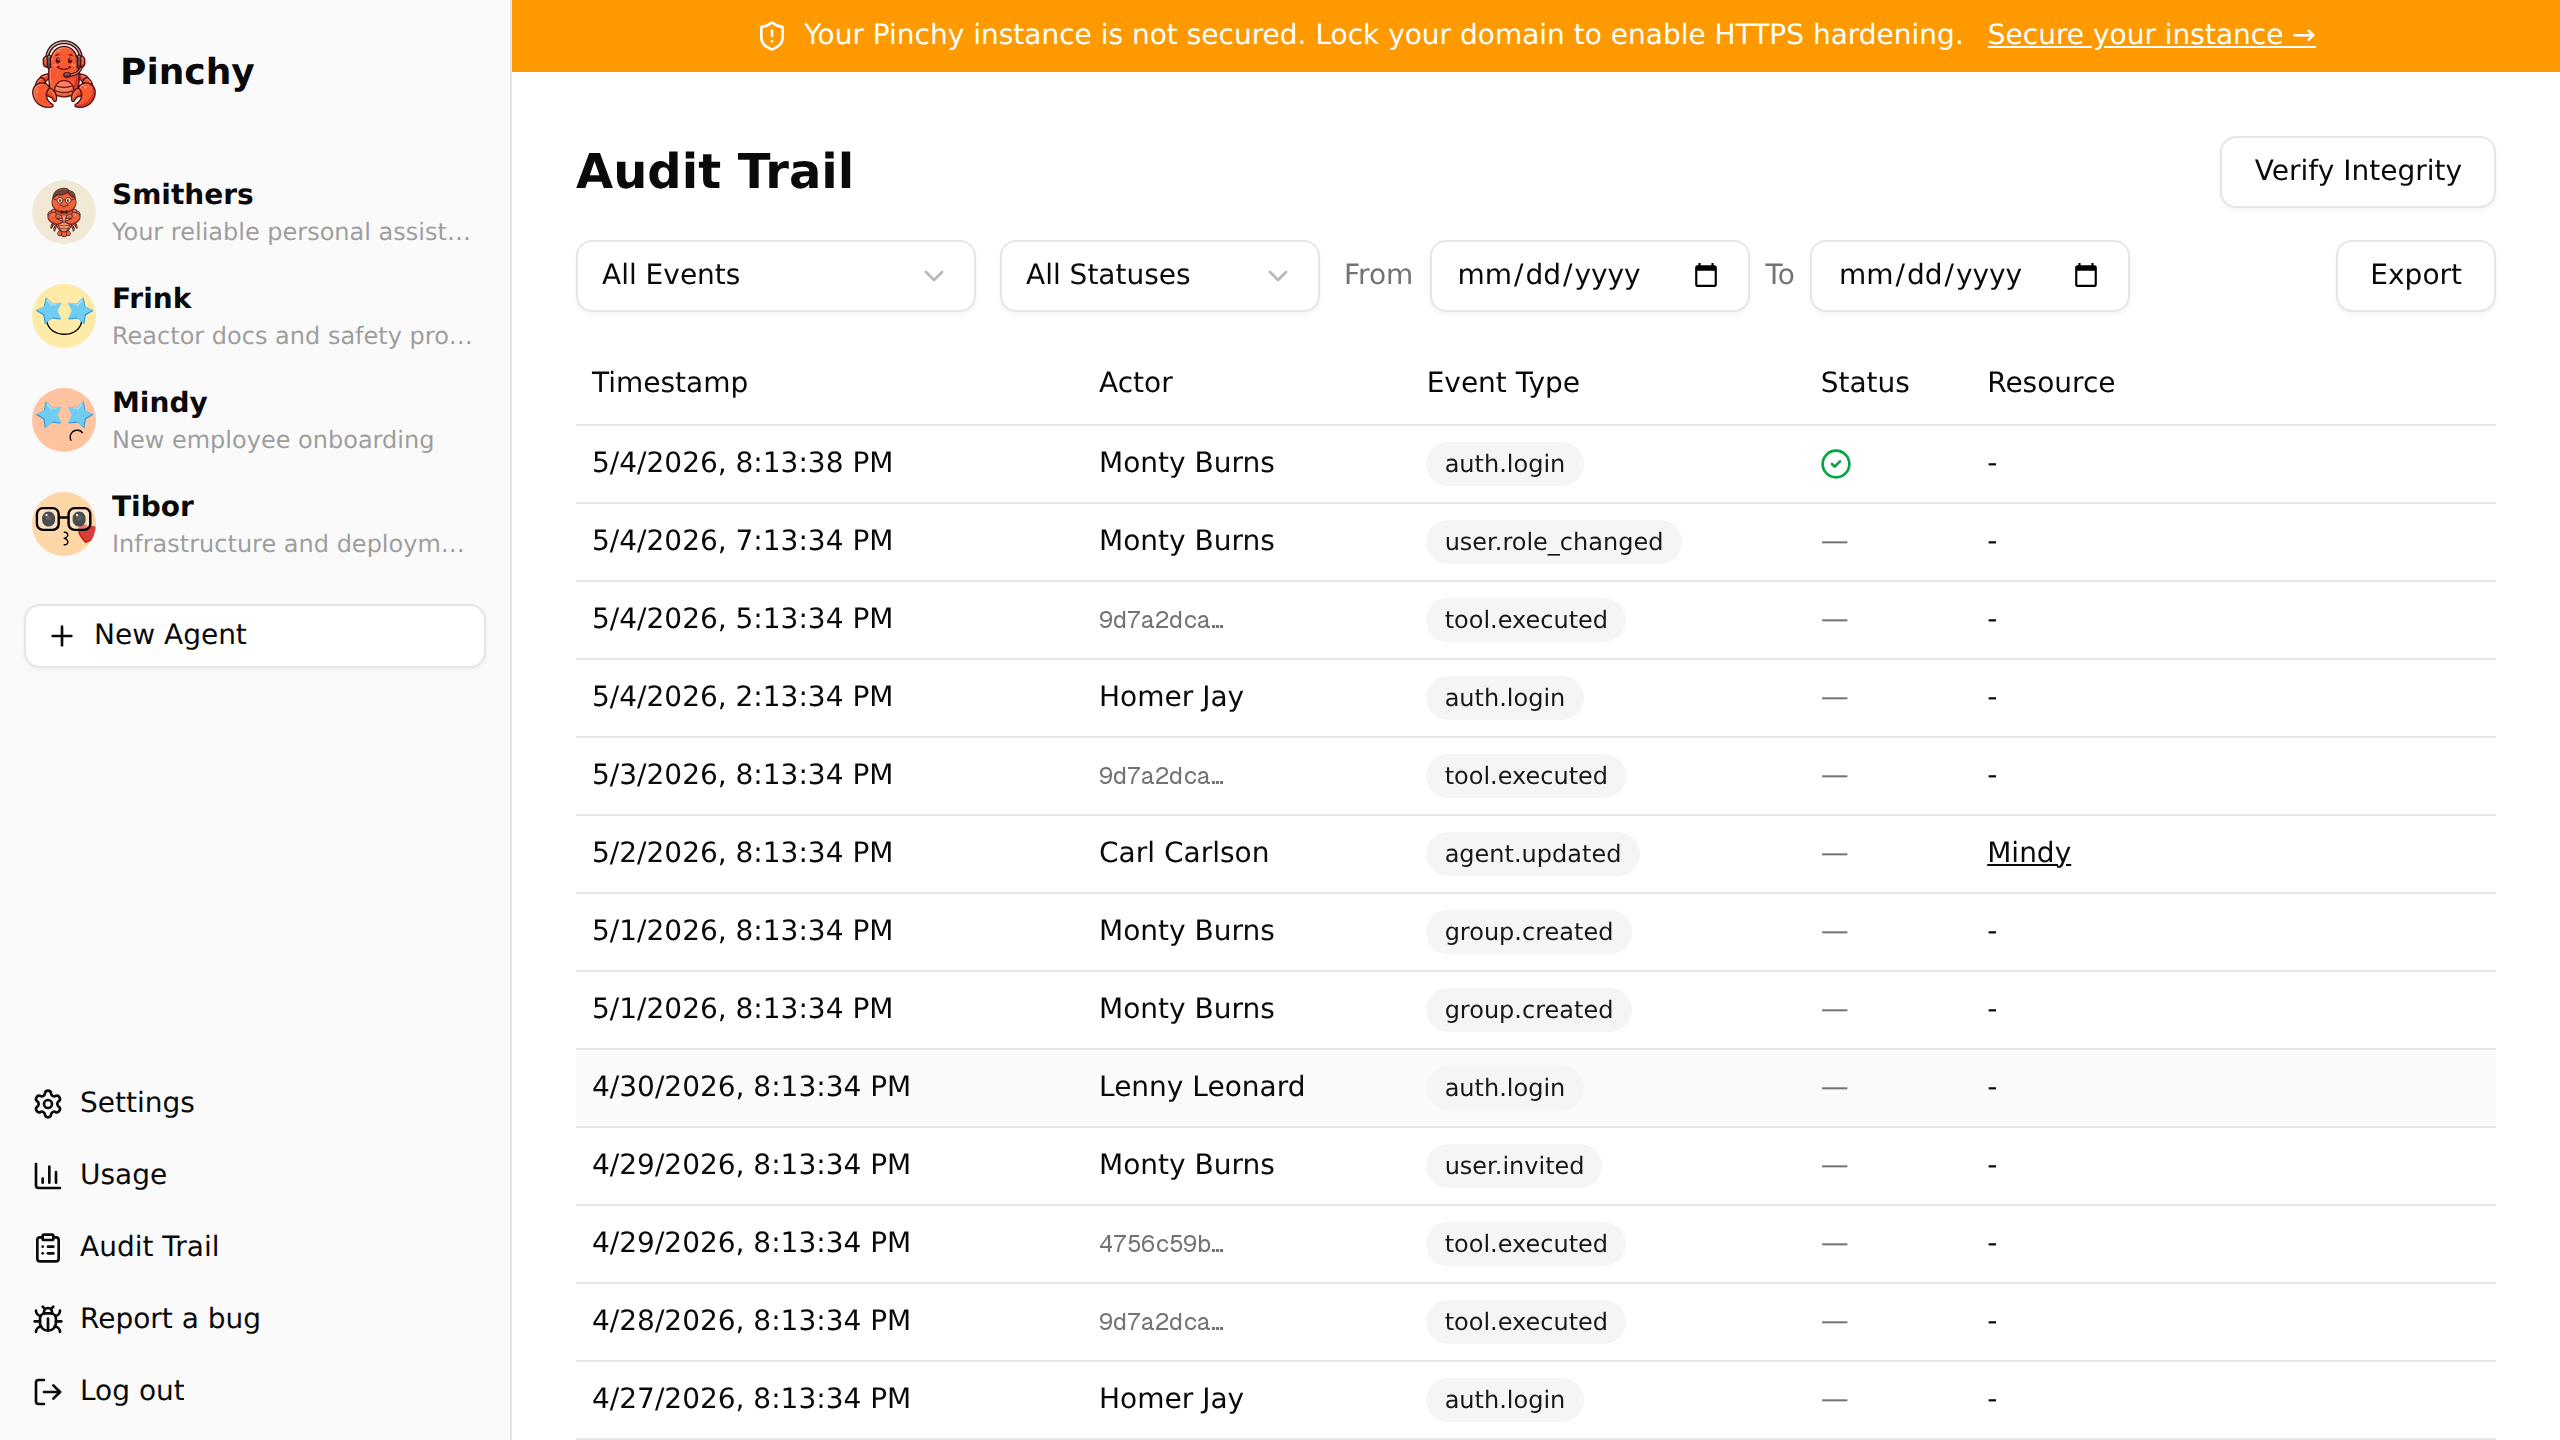Click Tibor agent name text
The height and width of the screenshot is (1440, 2560).
click(x=153, y=506)
